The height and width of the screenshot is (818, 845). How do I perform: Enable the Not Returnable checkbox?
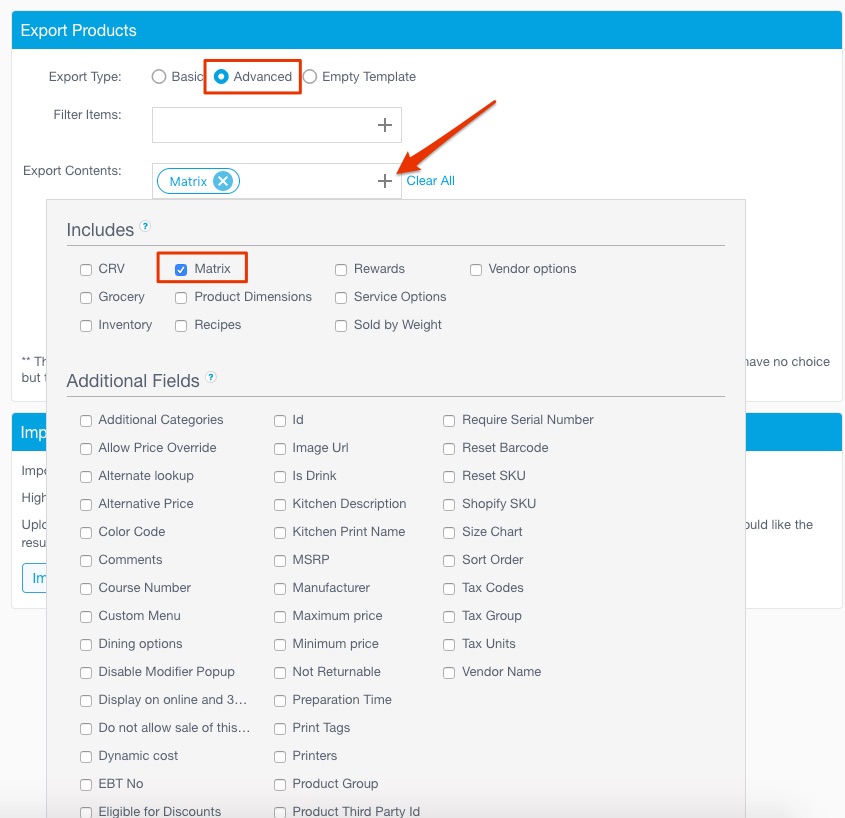tap(280, 673)
